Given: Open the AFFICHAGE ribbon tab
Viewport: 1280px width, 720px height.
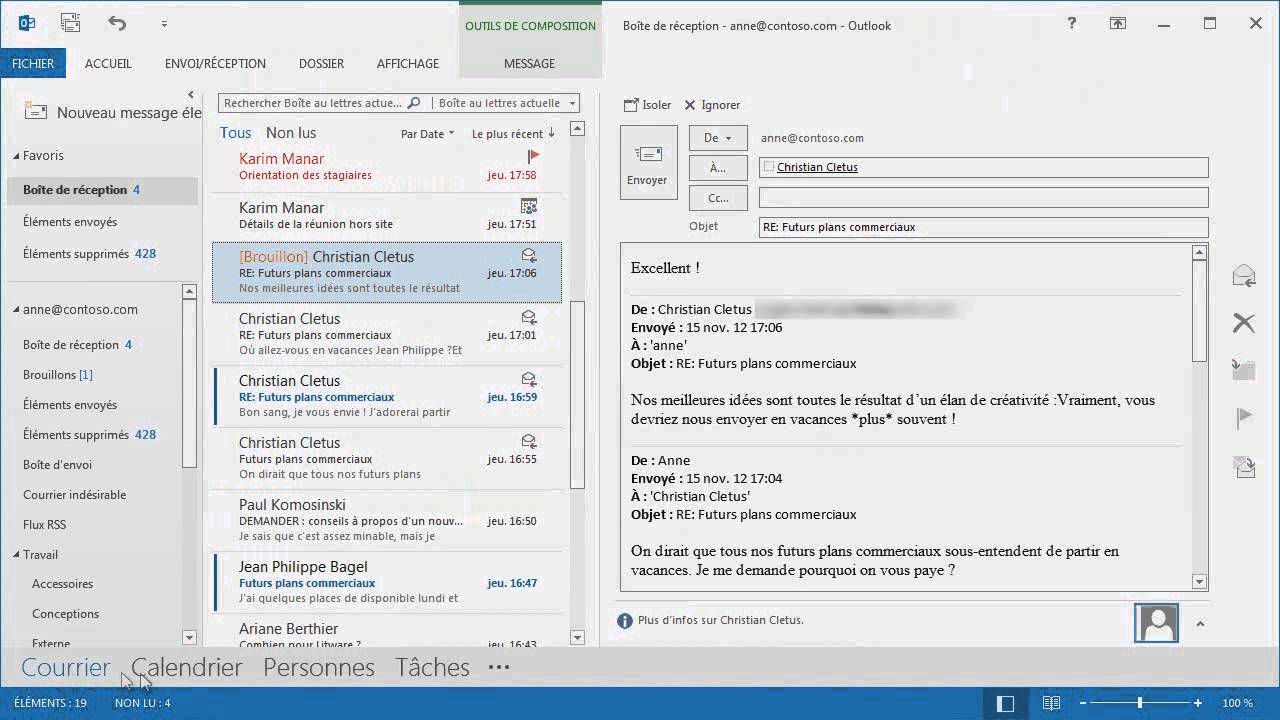Looking at the screenshot, I should click(x=407, y=63).
